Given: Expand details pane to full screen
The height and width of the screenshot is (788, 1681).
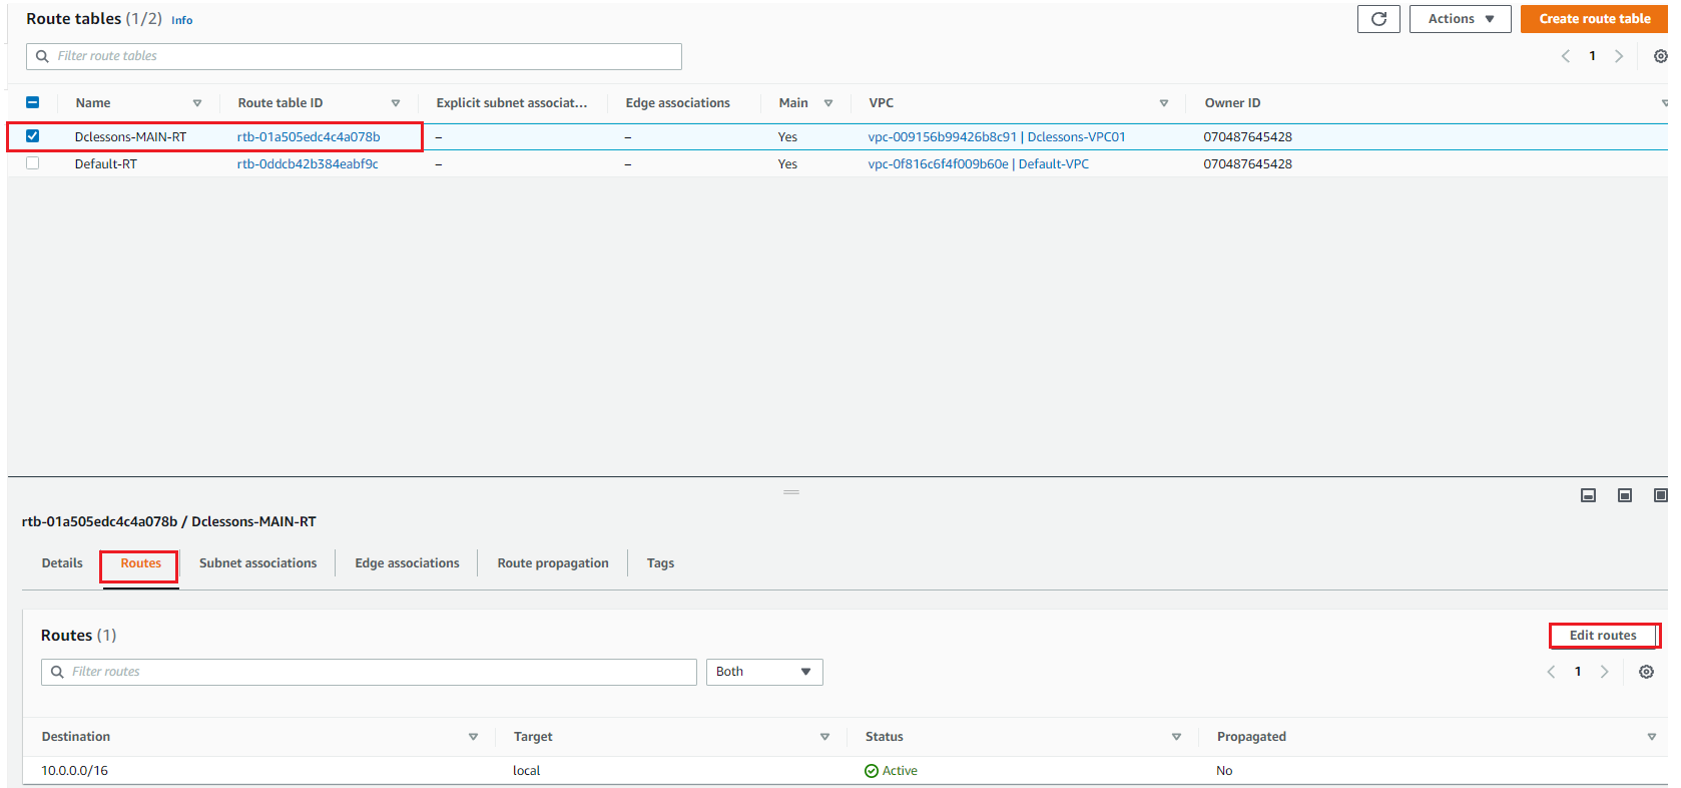Looking at the screenshot, I should coord(1660,495).
